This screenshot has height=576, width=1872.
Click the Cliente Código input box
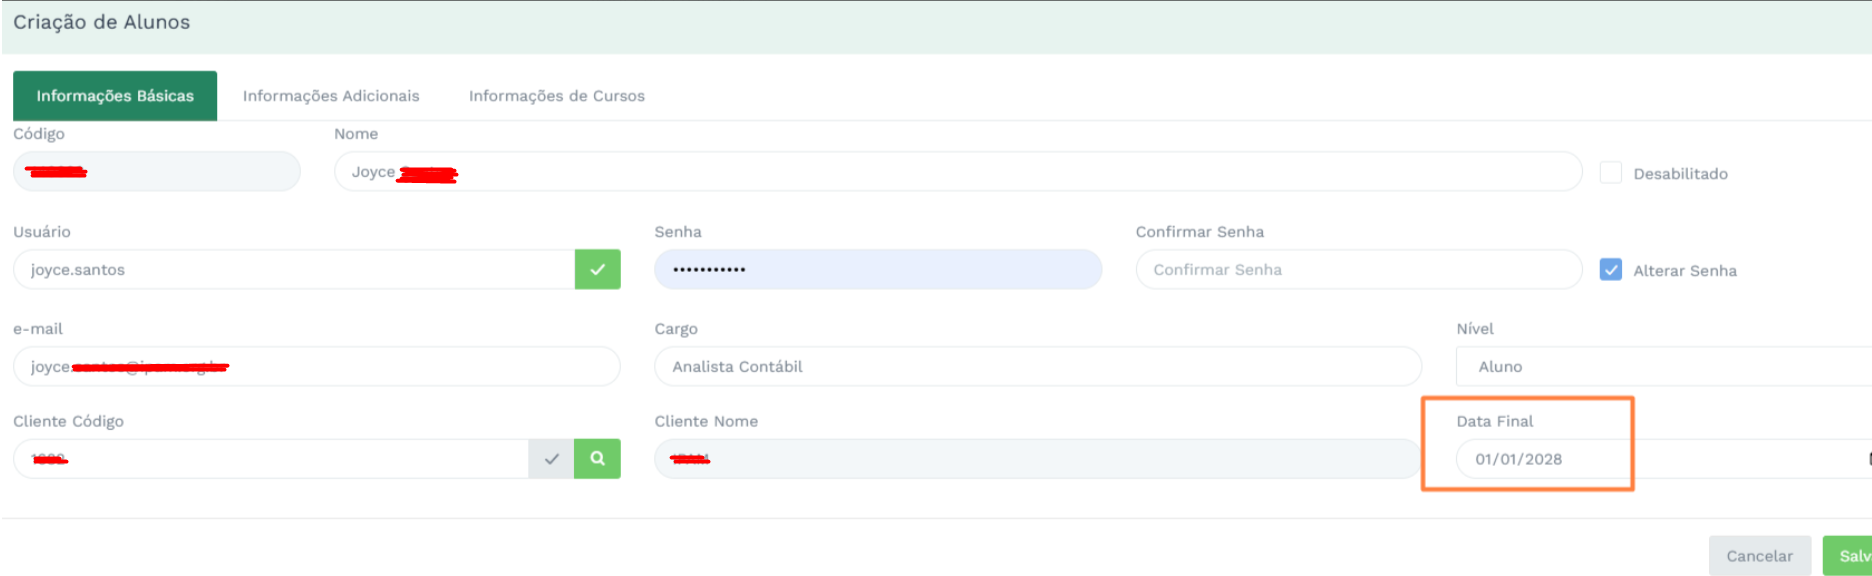coord(270,459)
